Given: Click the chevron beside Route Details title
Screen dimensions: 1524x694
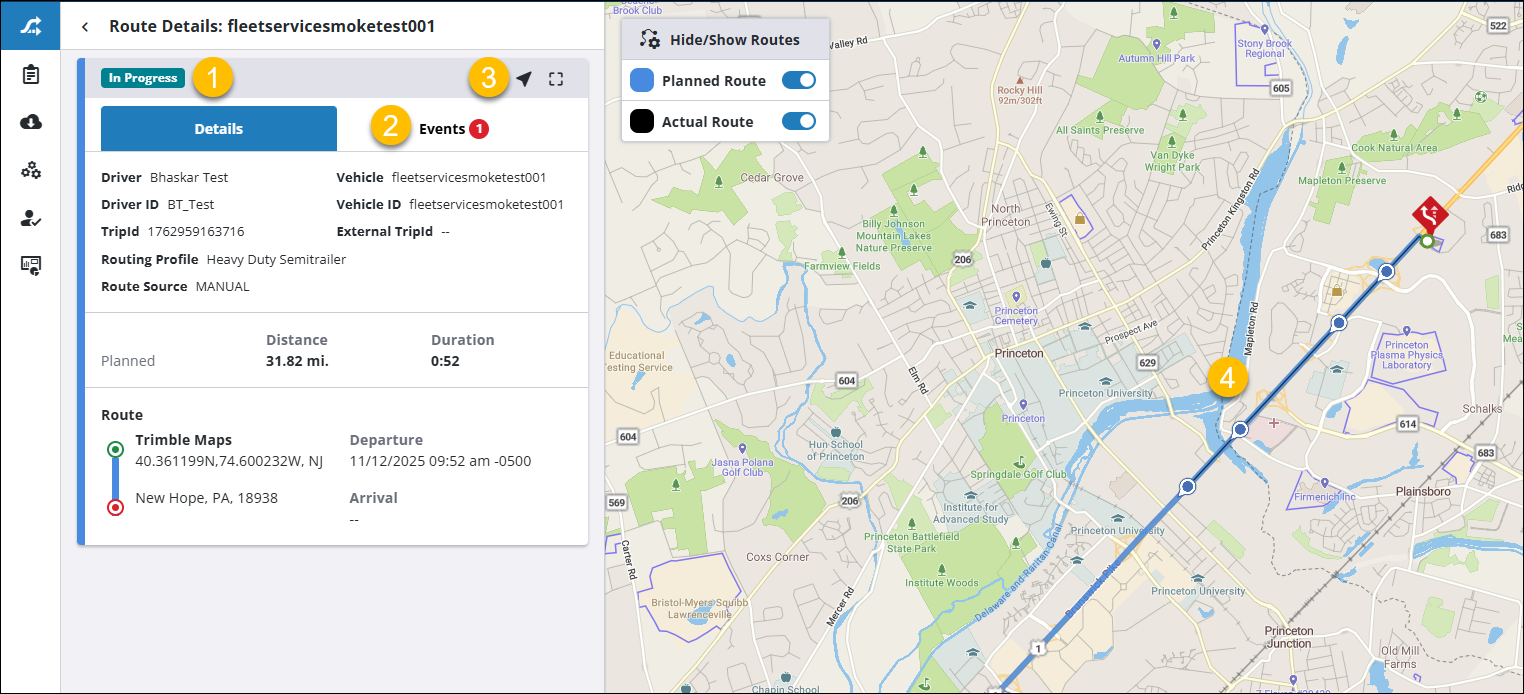Looking at the screenshot, I should pyautogui.click(x=84, y=27).
